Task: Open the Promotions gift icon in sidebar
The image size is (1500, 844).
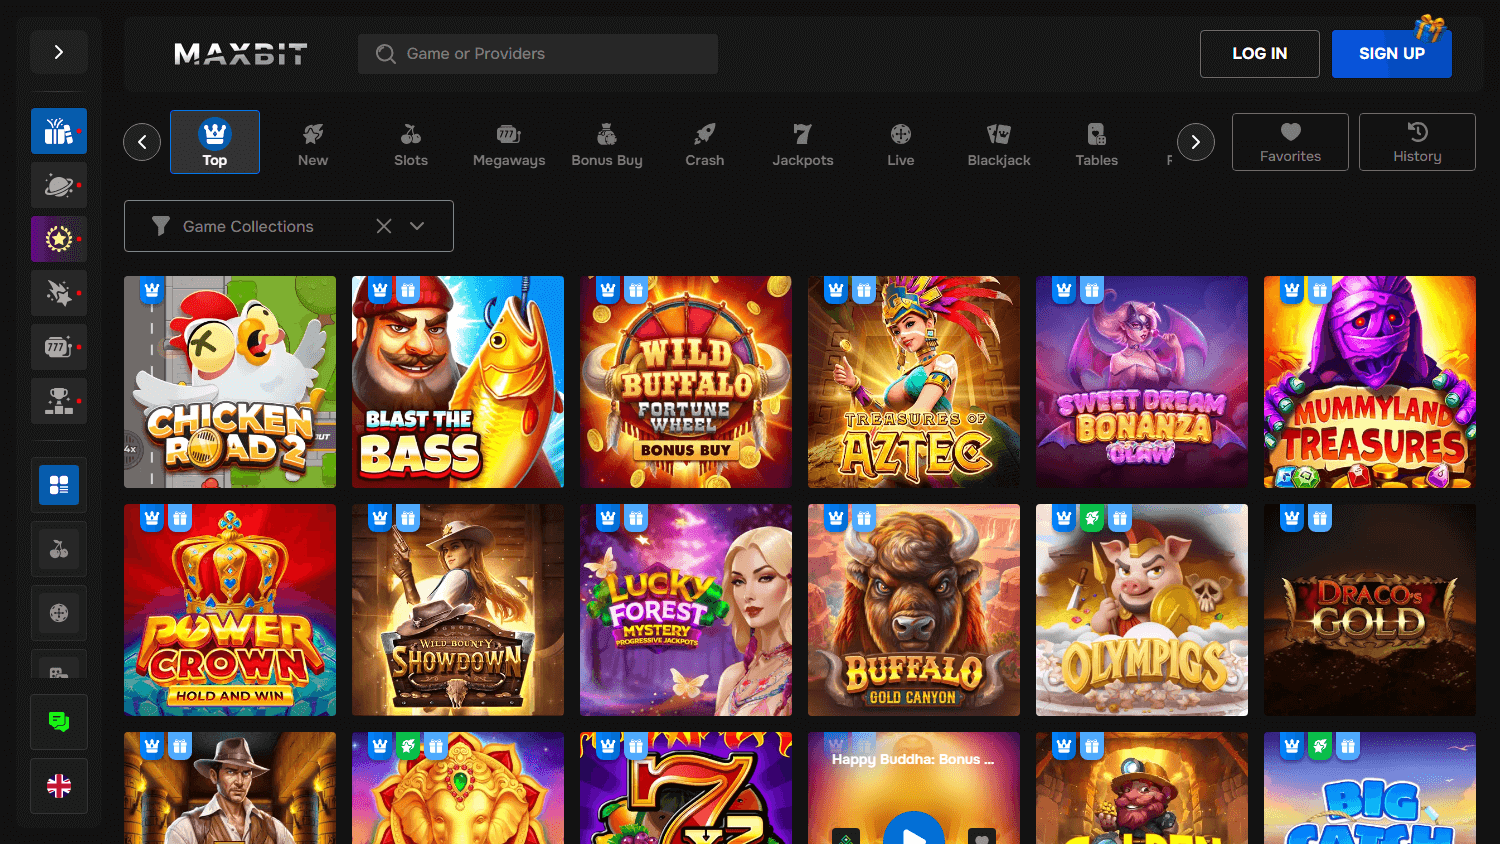Action: 58,130
